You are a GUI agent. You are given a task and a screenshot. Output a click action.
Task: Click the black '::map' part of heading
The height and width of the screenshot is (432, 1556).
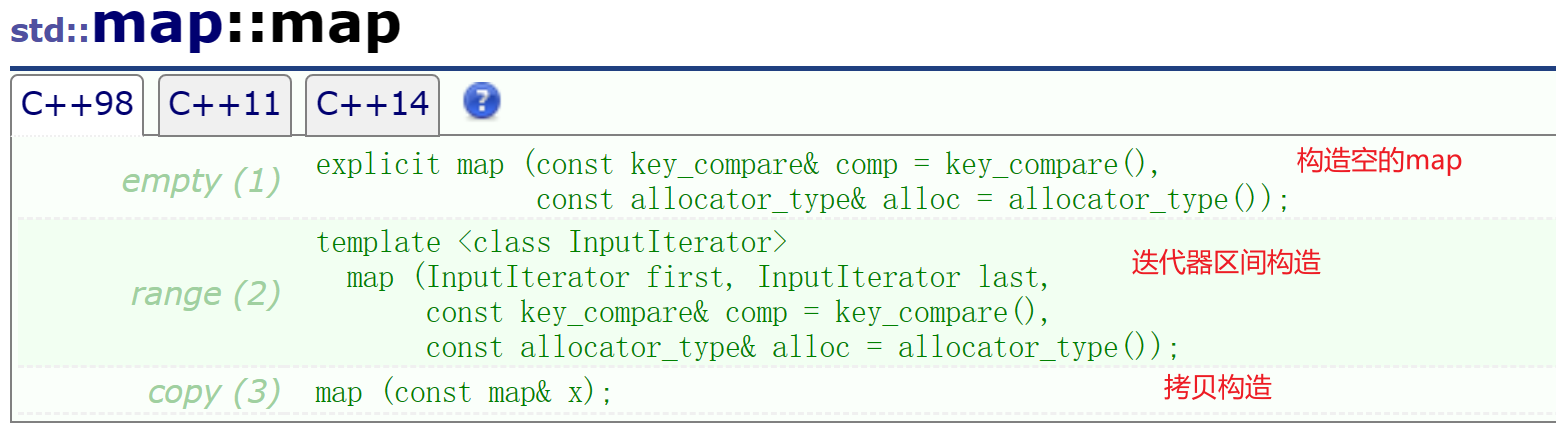(314, 26)
